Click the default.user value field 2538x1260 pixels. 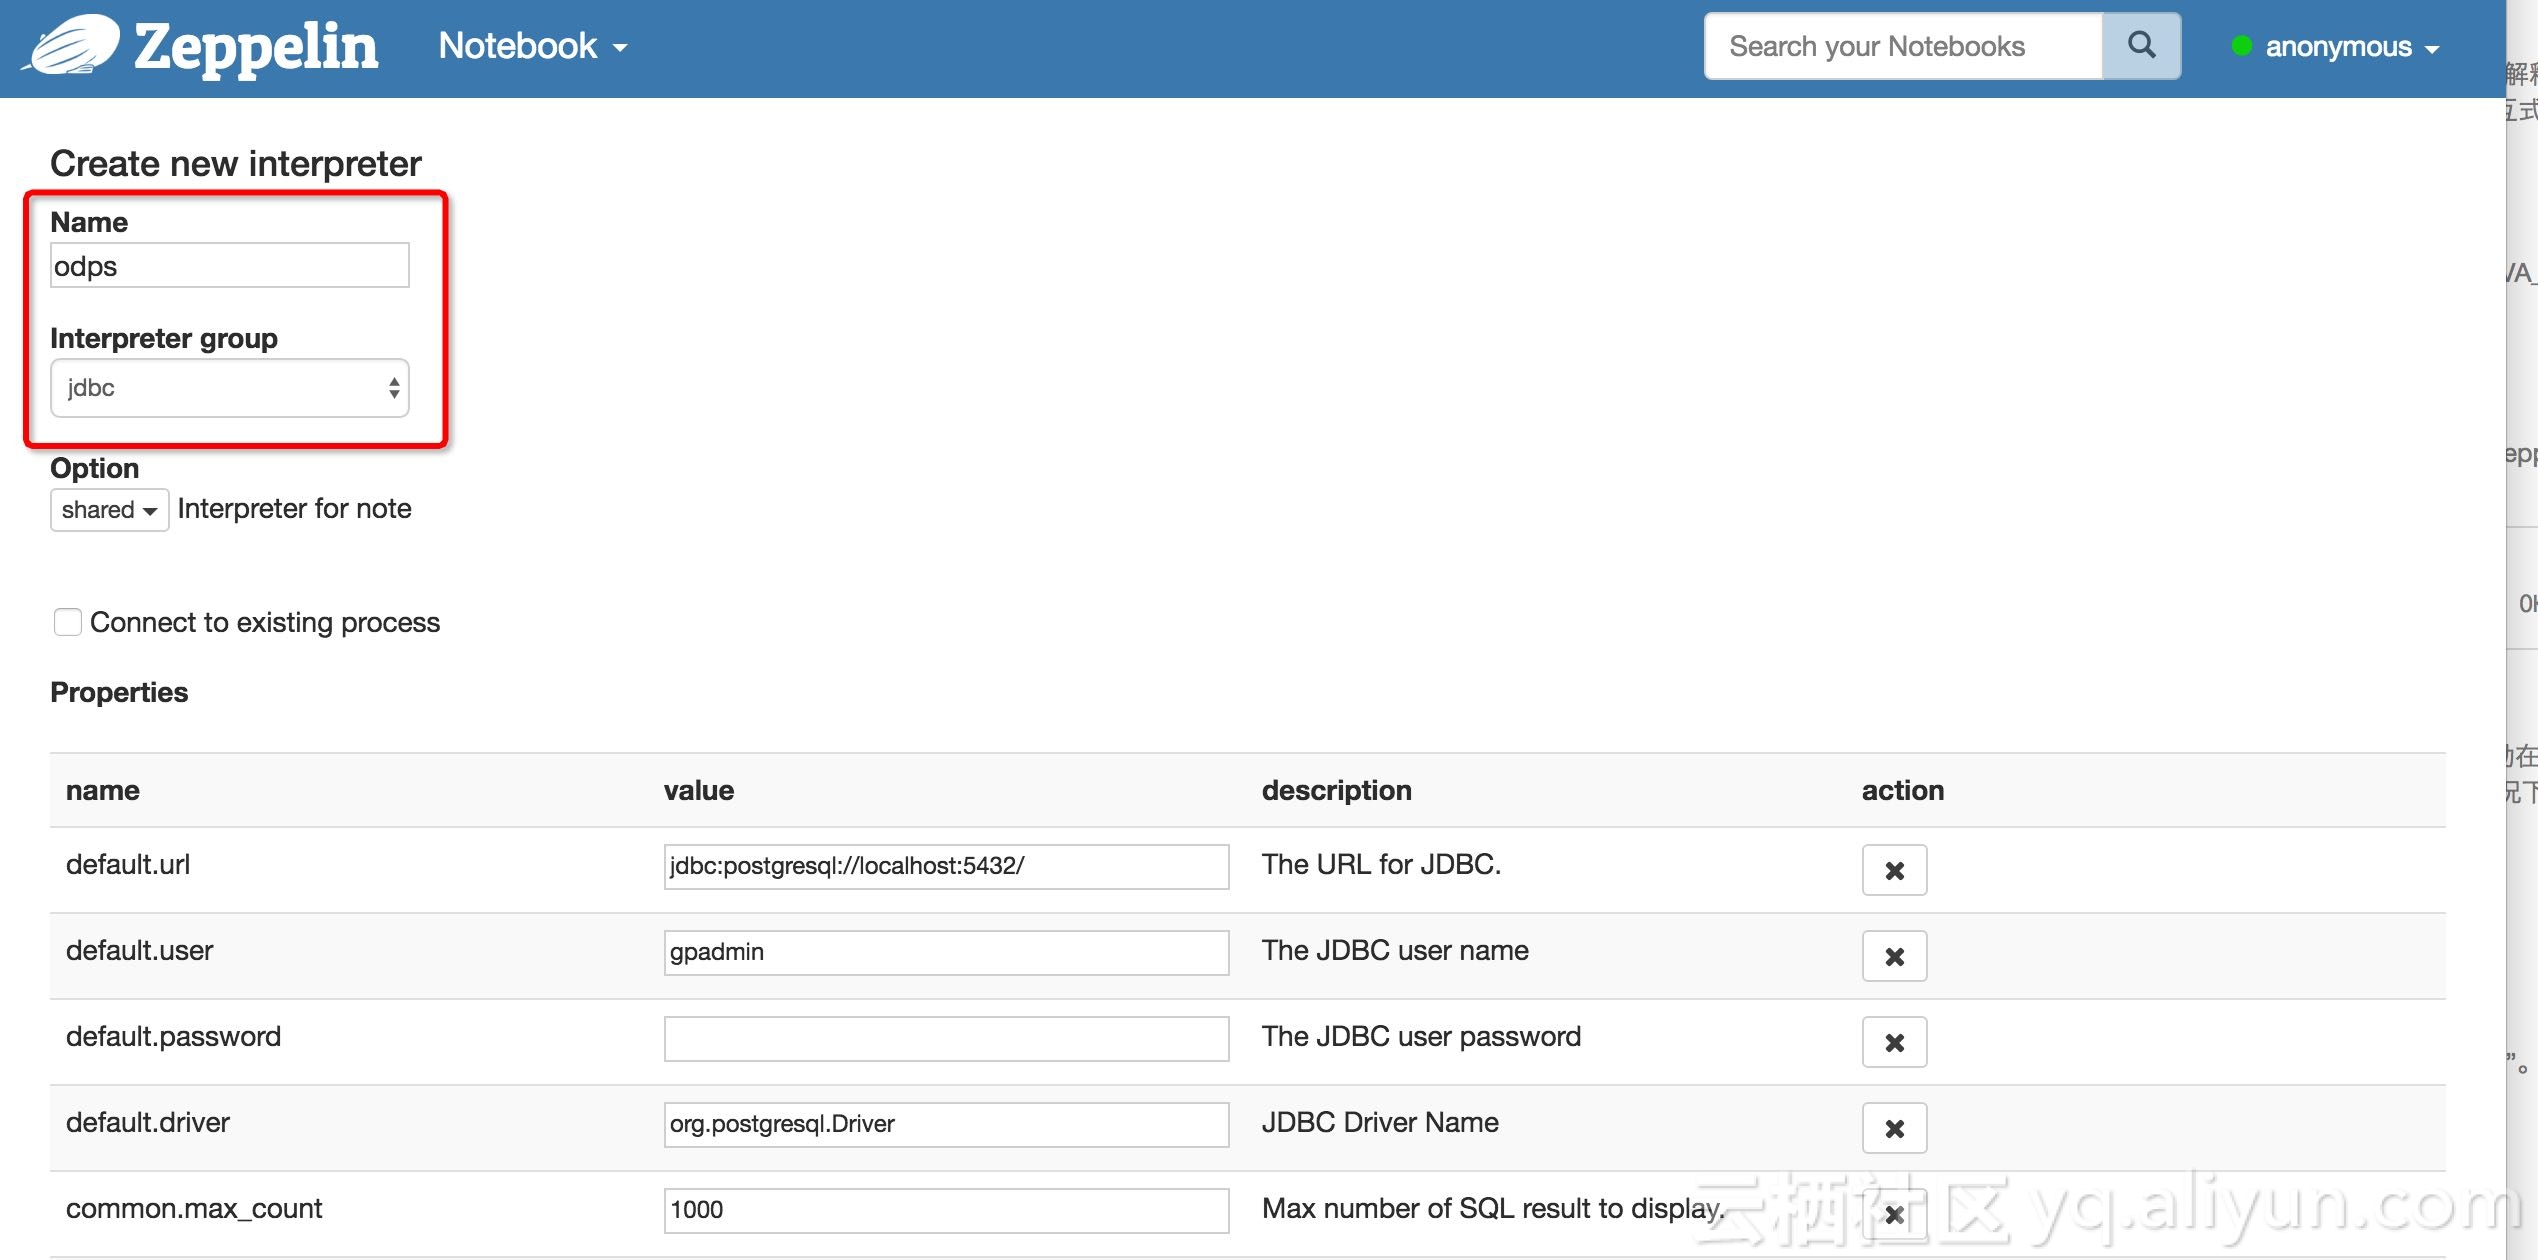point(945,952)
